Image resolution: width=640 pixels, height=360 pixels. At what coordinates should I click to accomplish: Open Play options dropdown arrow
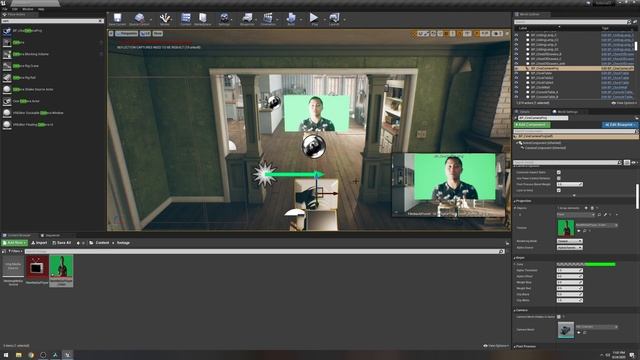coord(325,19)
